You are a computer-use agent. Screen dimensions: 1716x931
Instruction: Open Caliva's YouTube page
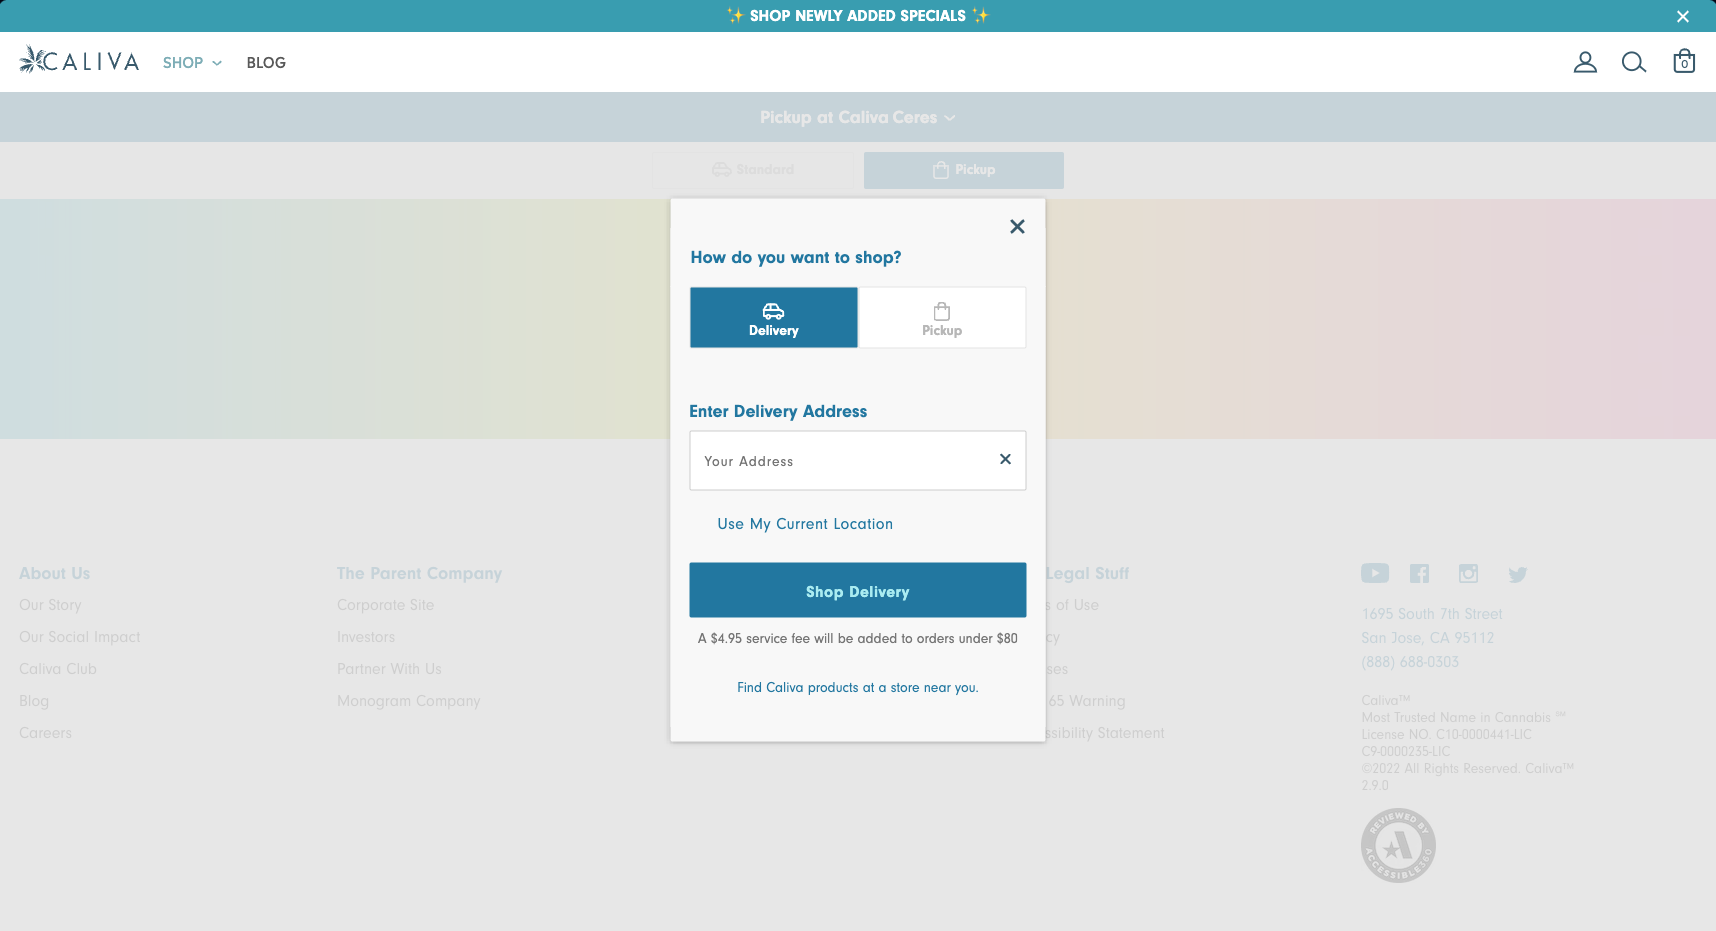(1375, 573)
